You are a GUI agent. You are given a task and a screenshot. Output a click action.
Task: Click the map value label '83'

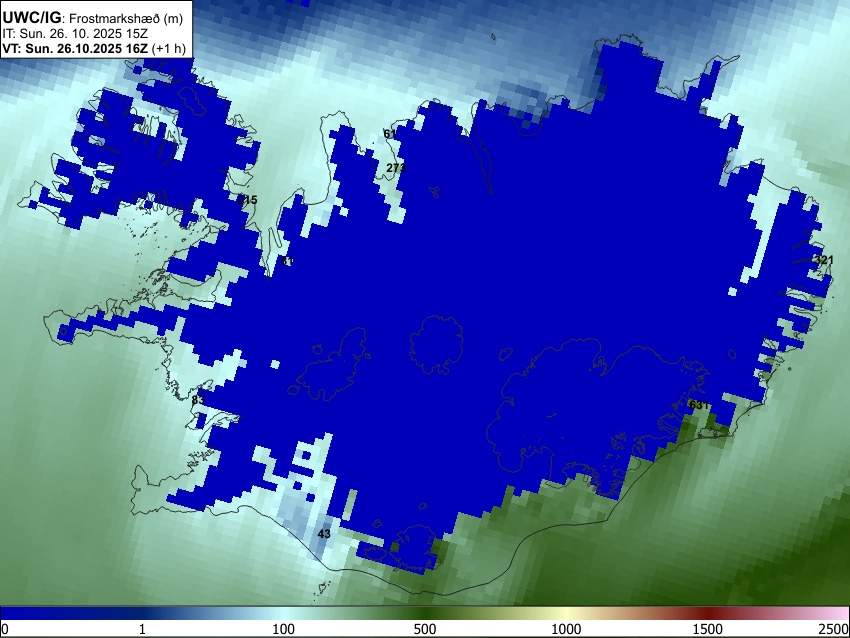click(198, 401)
